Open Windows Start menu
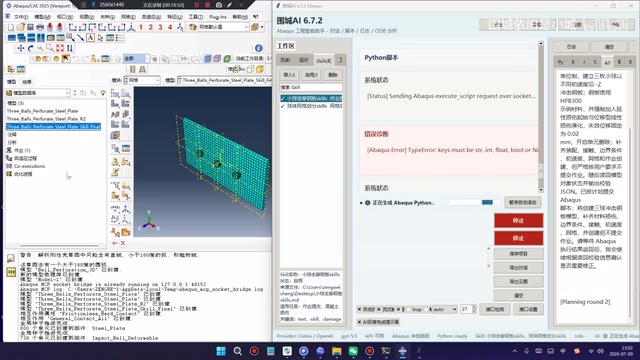The height and width of the screenshot is (360, 640). click(221, 351)
